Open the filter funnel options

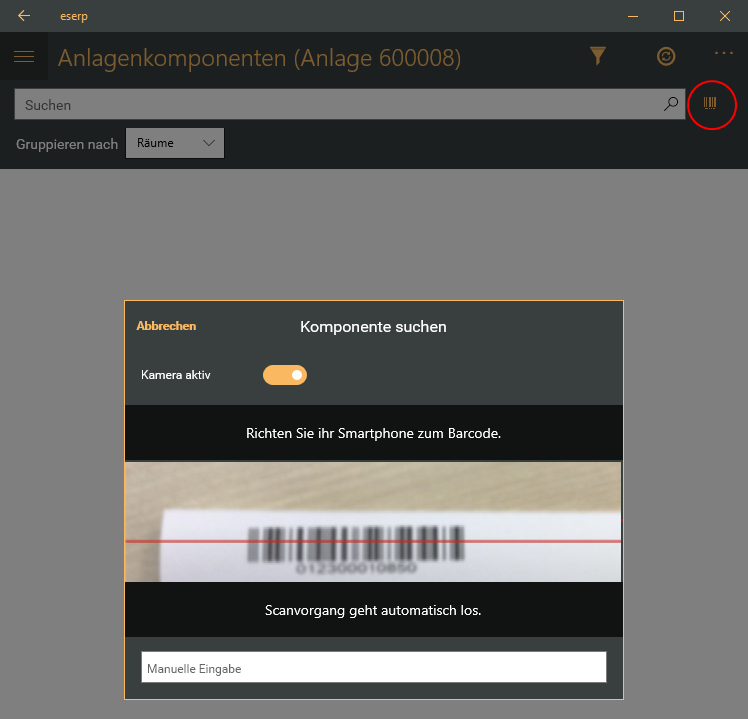pyautogui.click(x=598, y=57)
